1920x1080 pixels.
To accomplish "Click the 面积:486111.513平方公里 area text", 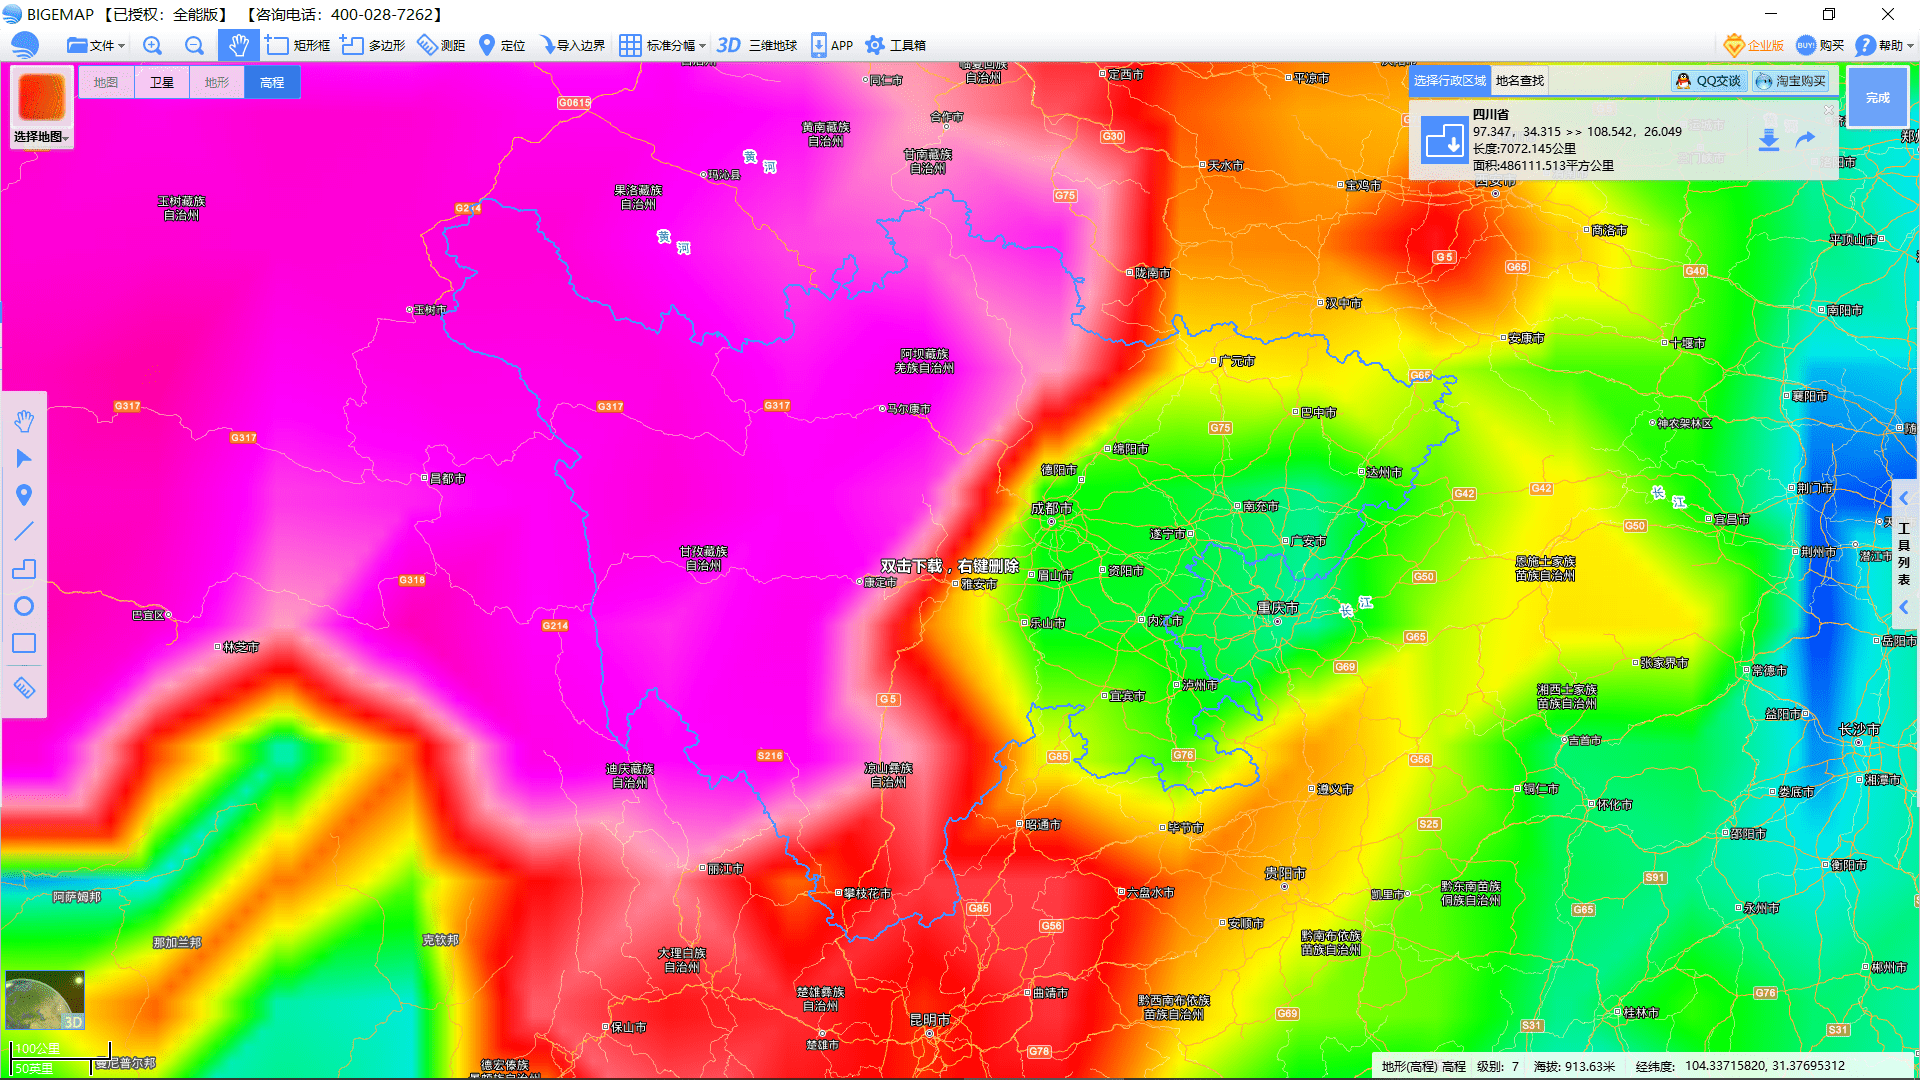I will (1543, 166).
